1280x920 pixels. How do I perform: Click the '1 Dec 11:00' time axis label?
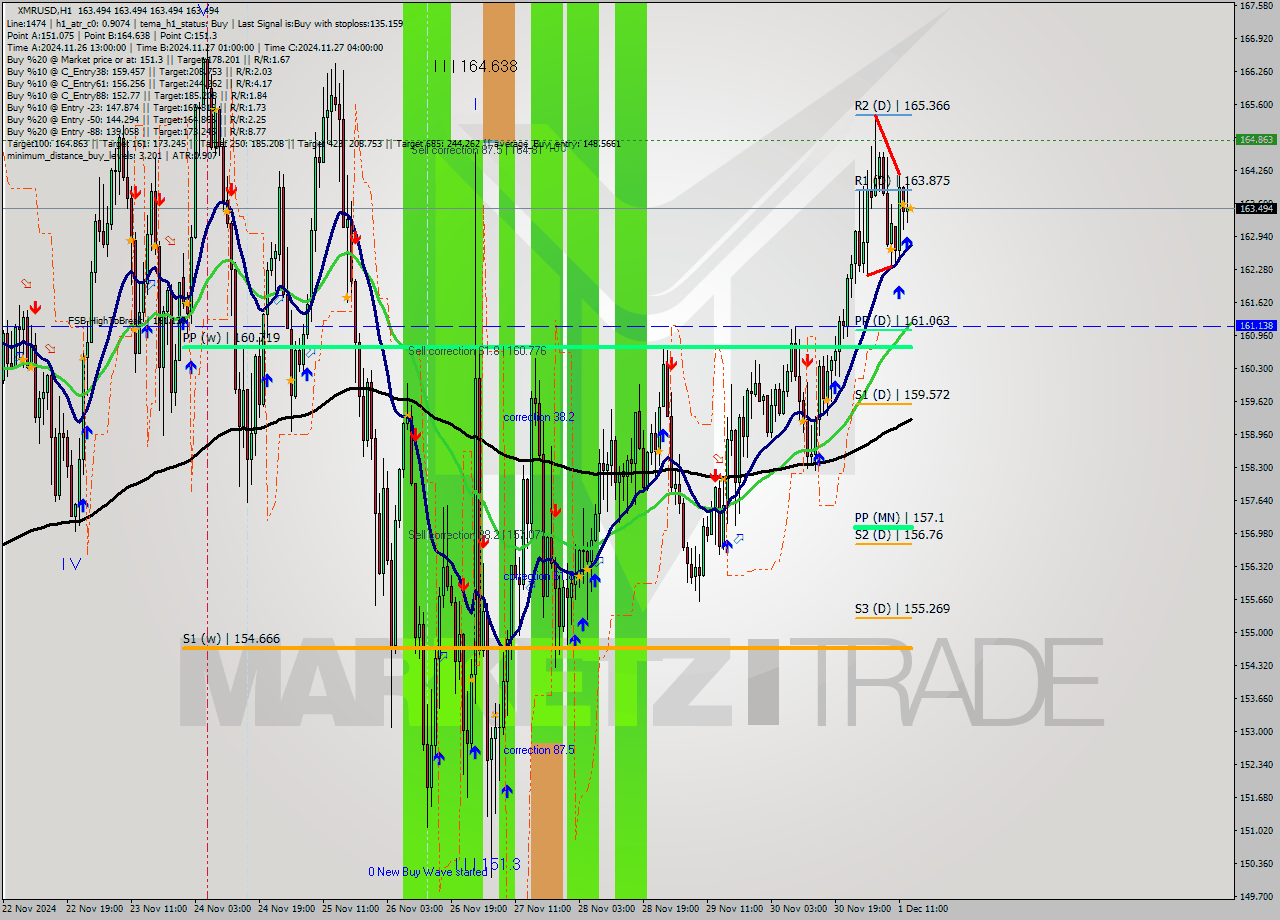coord(923,909)
